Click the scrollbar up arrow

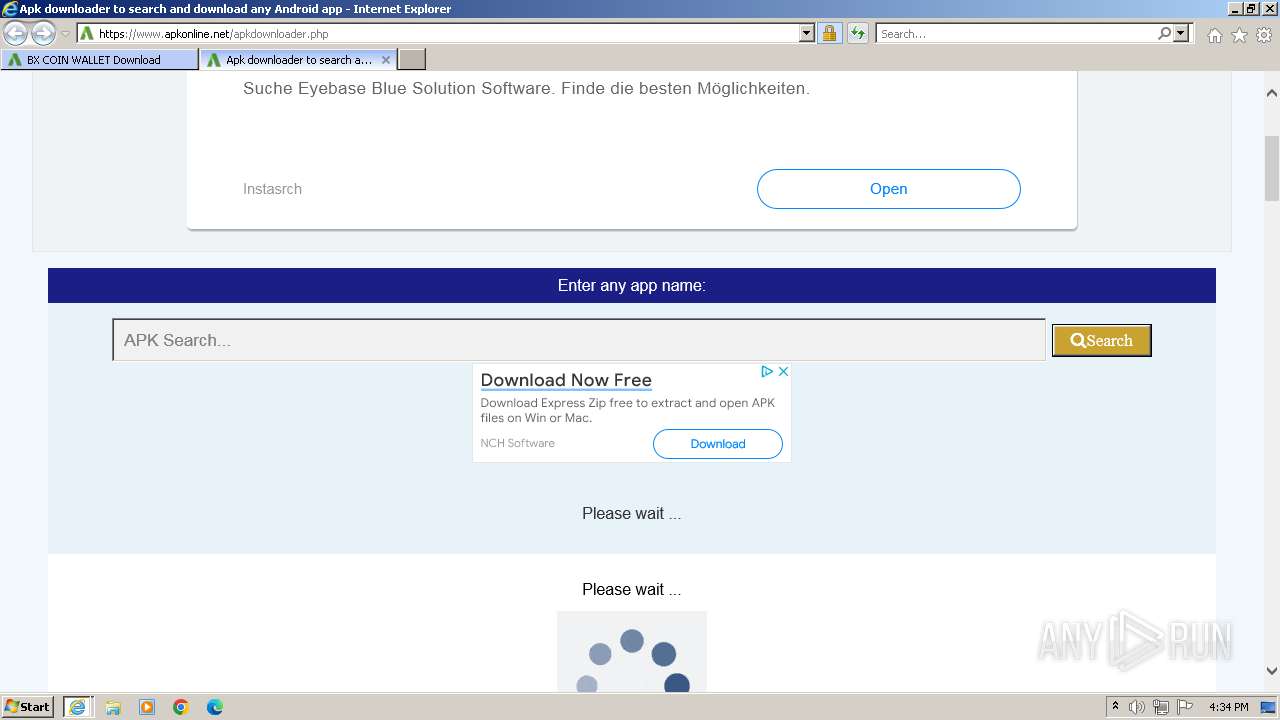(x=1272, y=93)
